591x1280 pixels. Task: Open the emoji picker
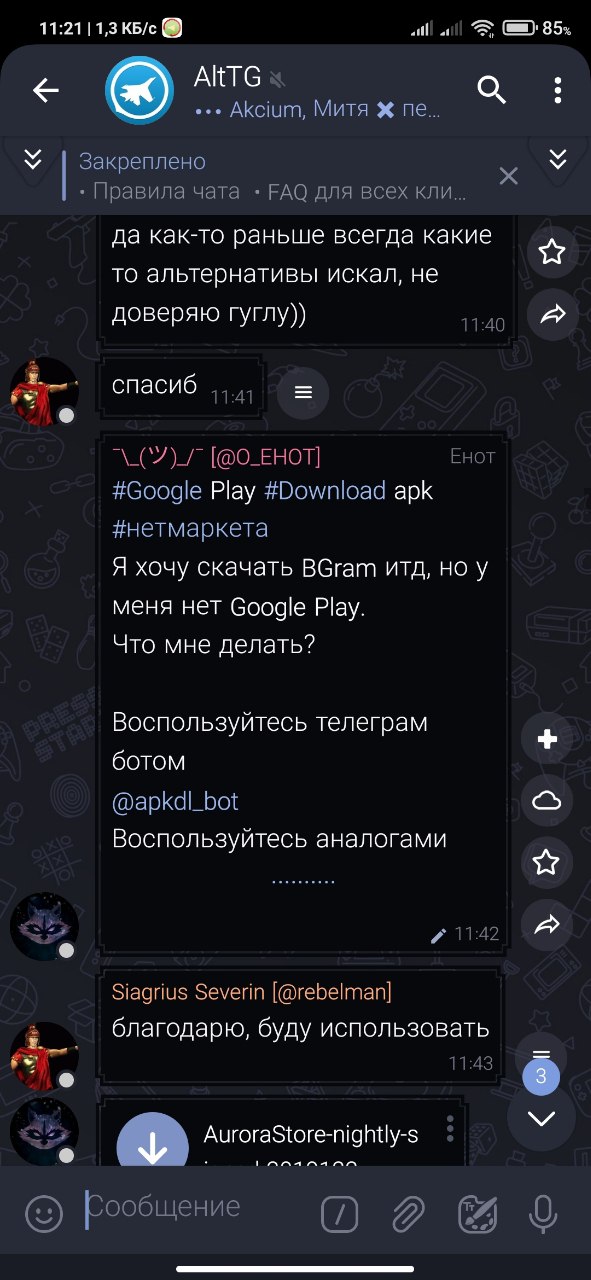[43, 1215]
